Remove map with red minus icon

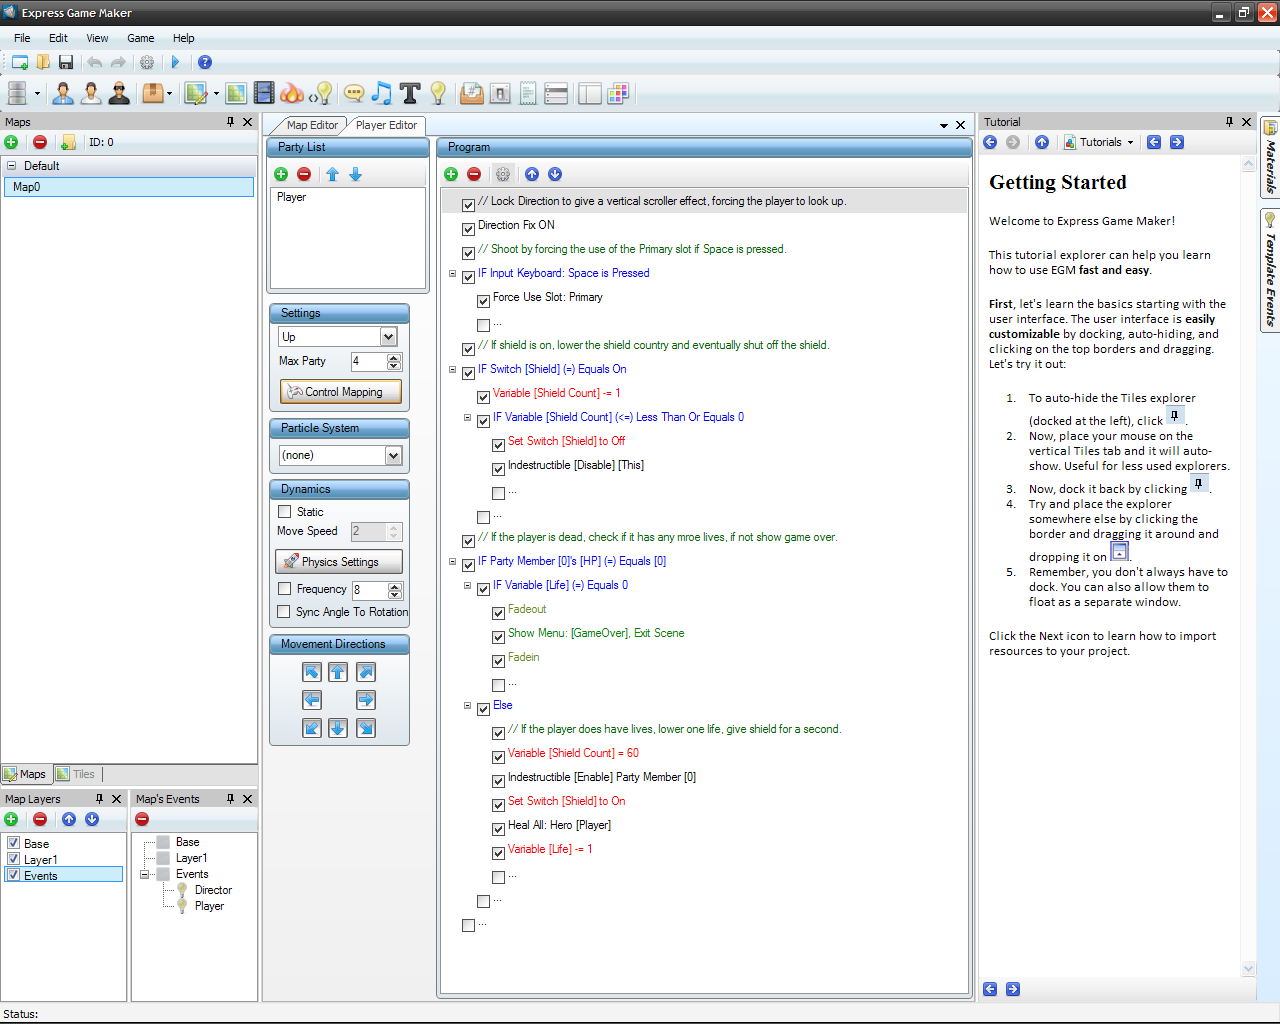pyautogui.click(x=40, y=142)
